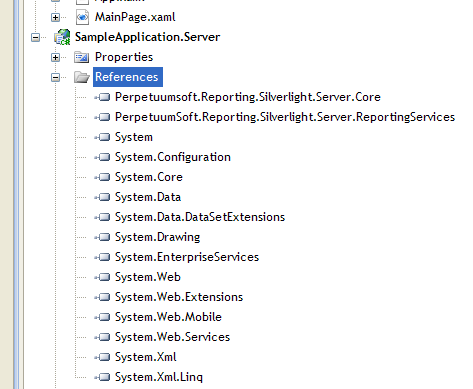The image size is (473, 389).
Task: Select the System.Web.Extensions reference
Action: click(179, 297)
